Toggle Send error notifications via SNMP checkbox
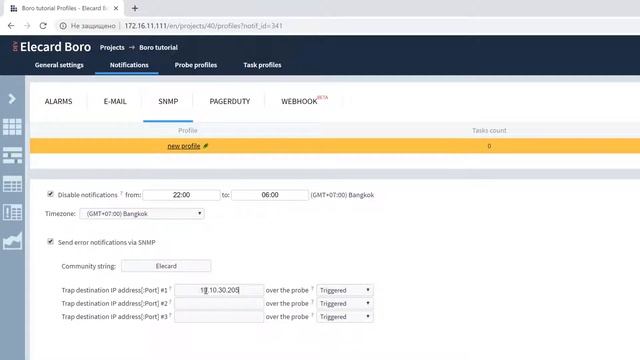The width and height of the screenshot is (640, 360). click(x=50, y=241)
